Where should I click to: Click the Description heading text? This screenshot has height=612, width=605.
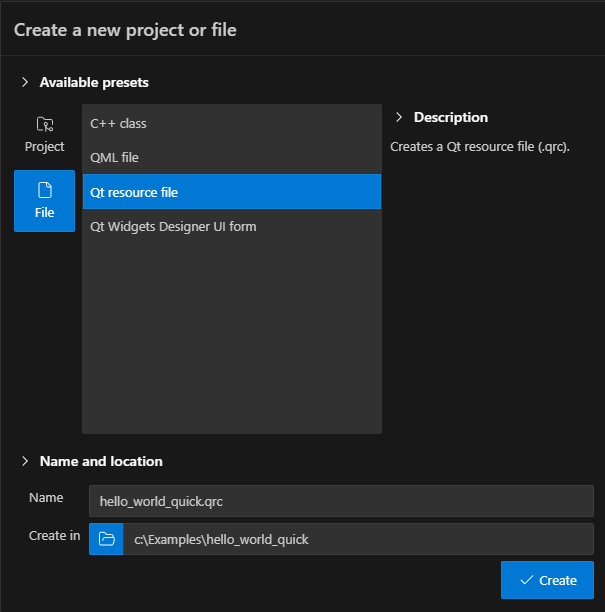pos(451,117)
